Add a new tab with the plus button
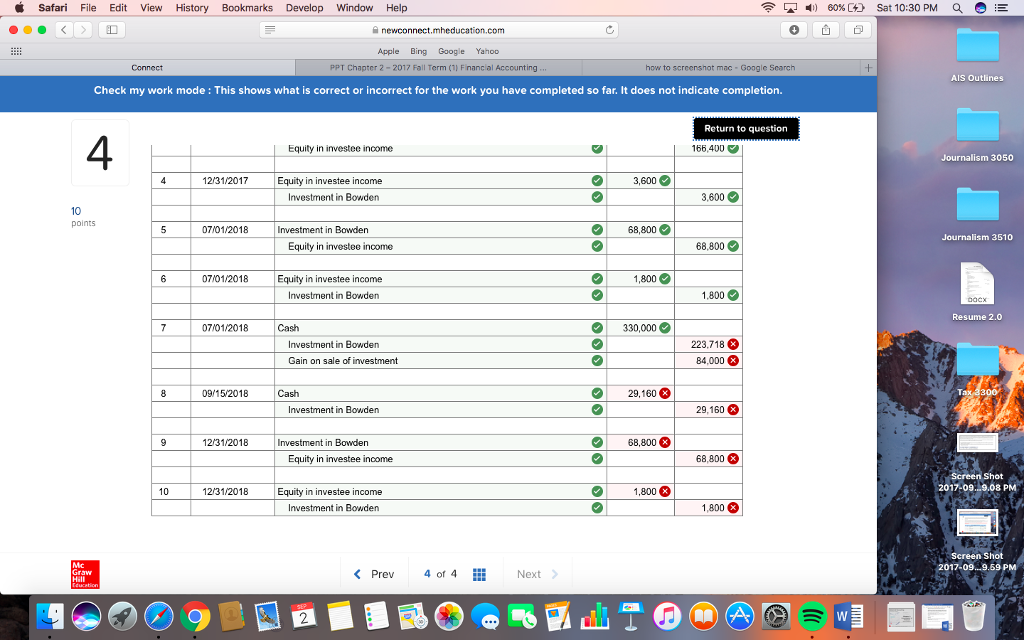The image size is (1024, 640). (869, 68)
